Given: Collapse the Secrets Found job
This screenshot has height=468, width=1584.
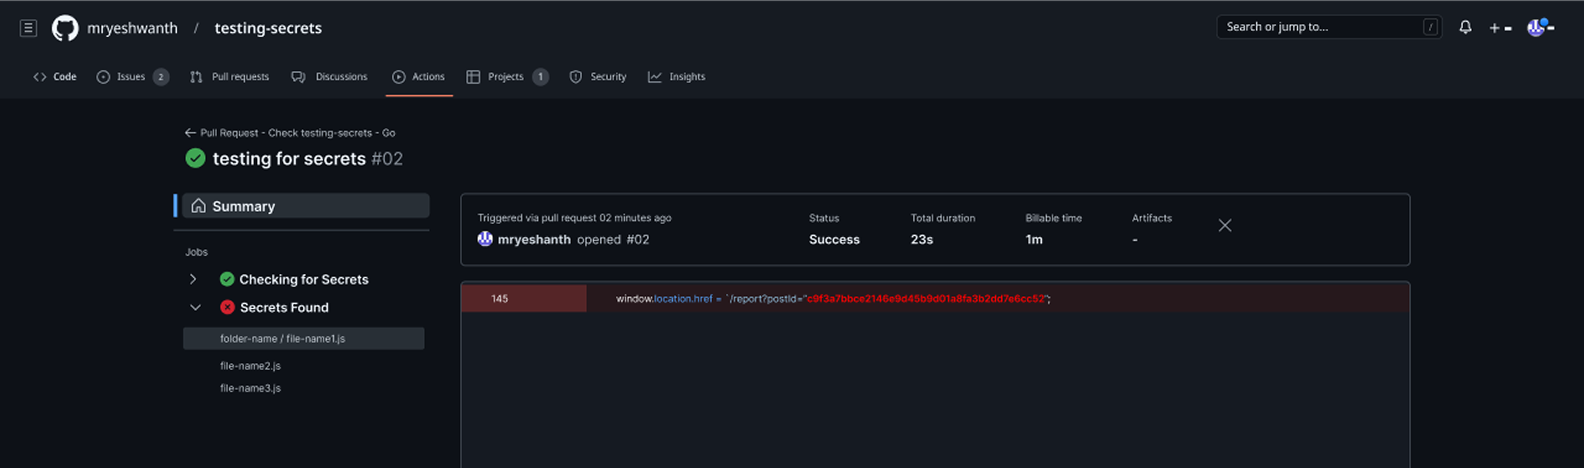Looking at the screenshot, I should 195,307.
